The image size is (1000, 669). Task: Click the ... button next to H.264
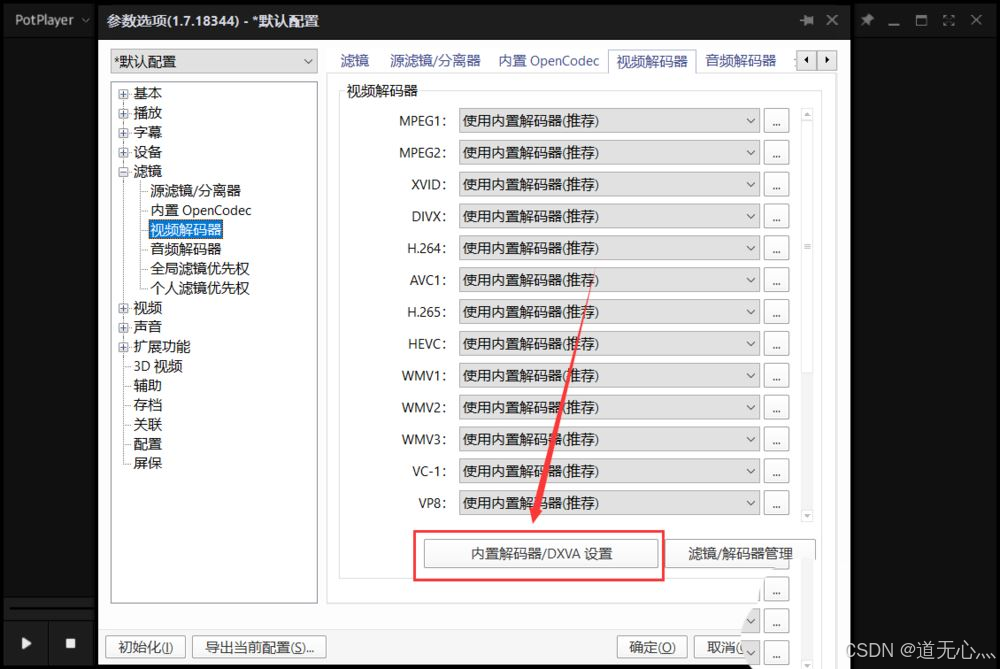tap(776, 248)
